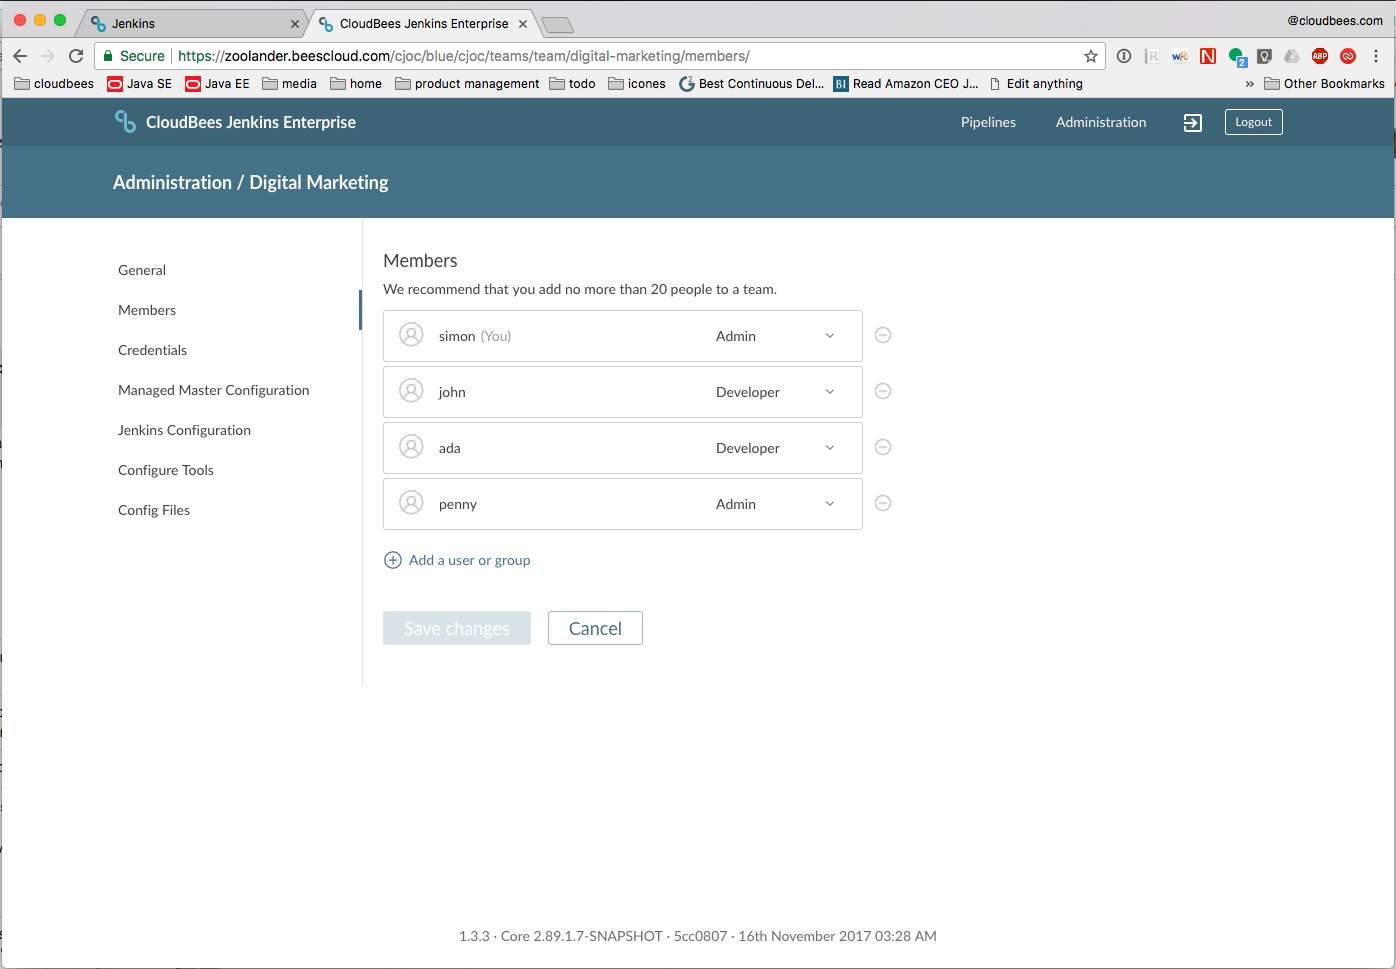Click simon's user avatar icon

tap(411, 335)
